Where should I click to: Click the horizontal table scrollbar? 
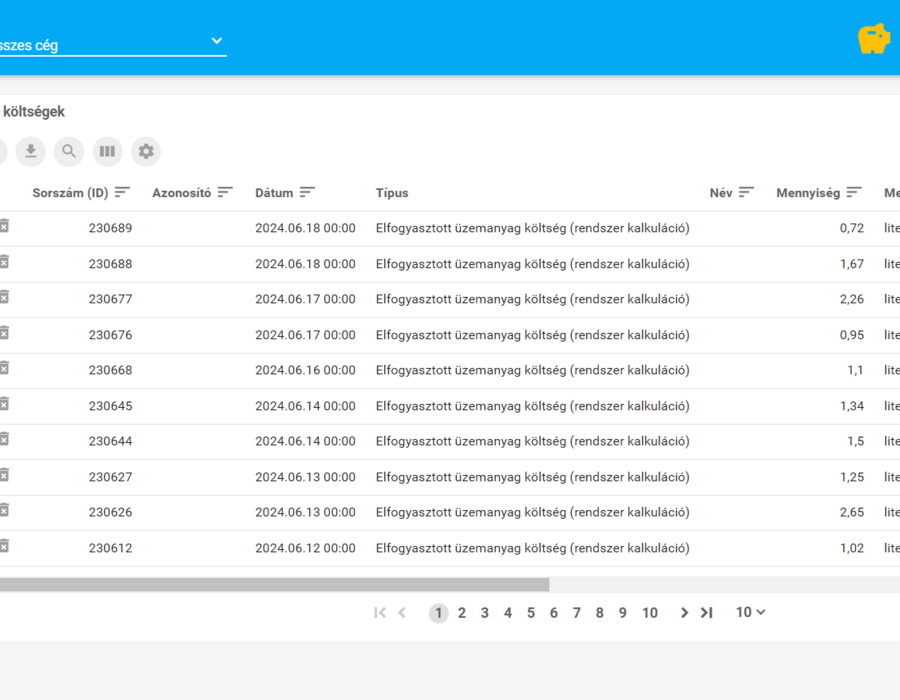[274, 584]
